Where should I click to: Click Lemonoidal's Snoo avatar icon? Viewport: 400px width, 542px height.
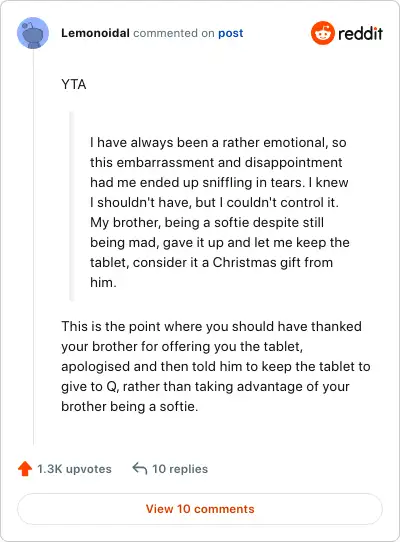tap(33, 33)
